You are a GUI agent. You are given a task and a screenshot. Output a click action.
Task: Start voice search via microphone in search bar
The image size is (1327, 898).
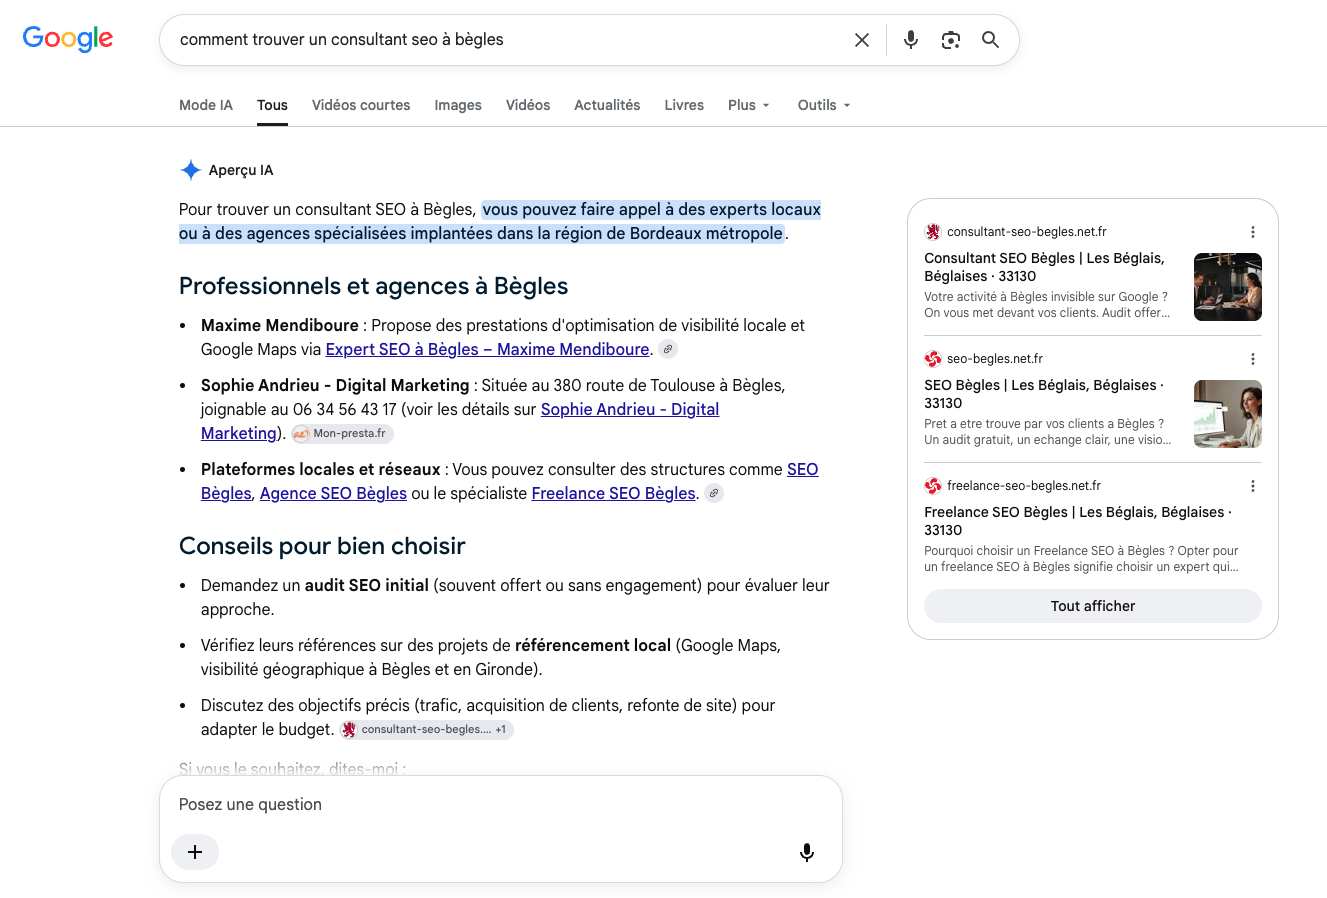tap(911, 40)
